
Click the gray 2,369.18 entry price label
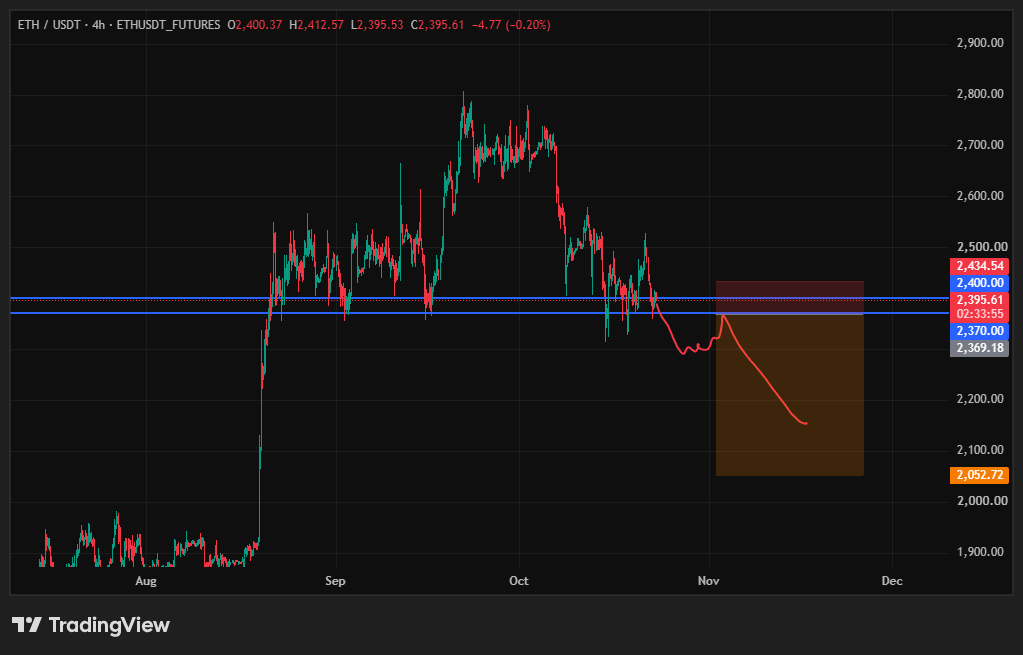(979, 348)
